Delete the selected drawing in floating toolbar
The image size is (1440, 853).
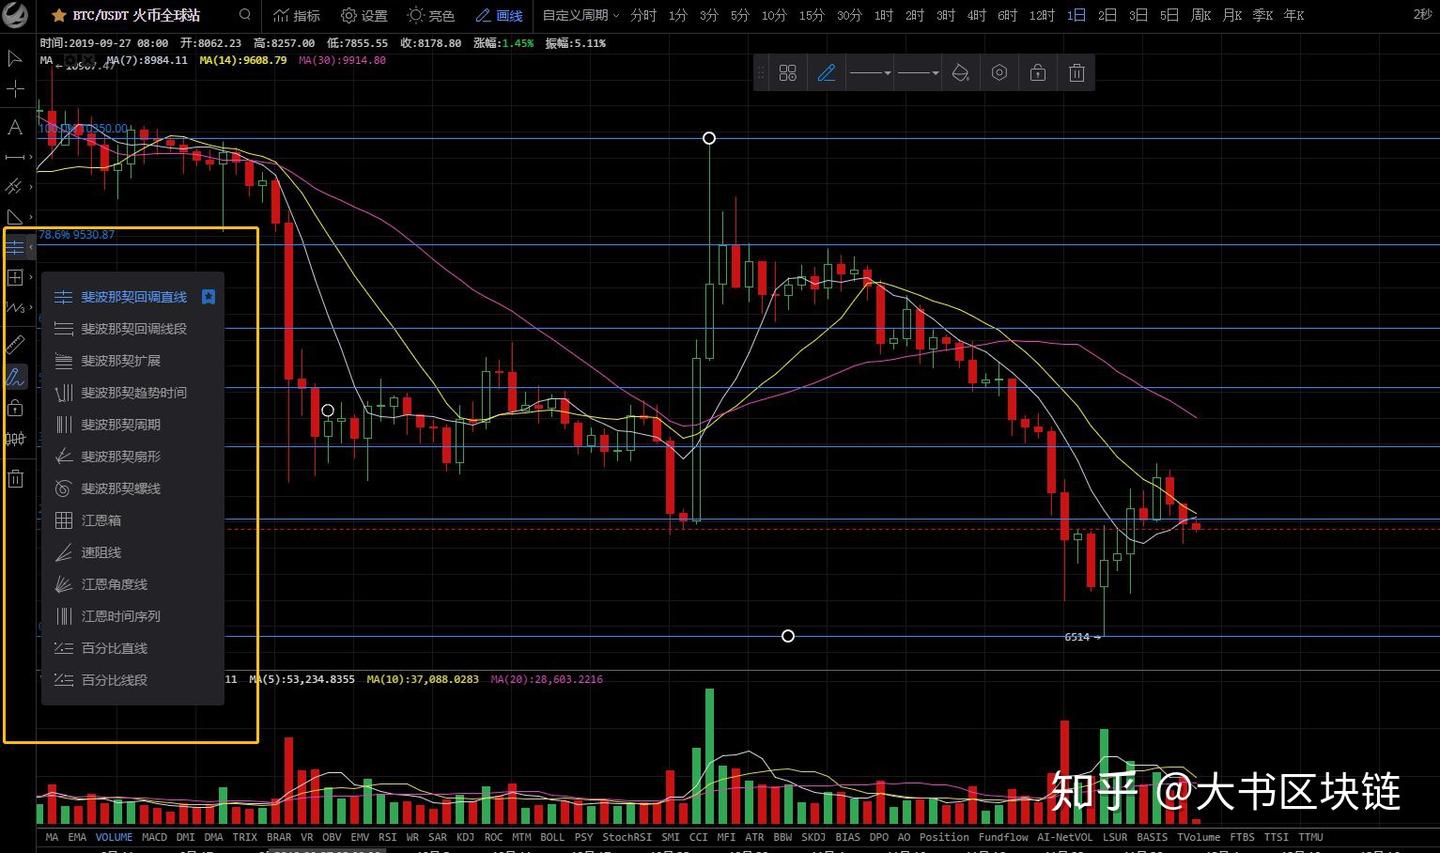1077,73
